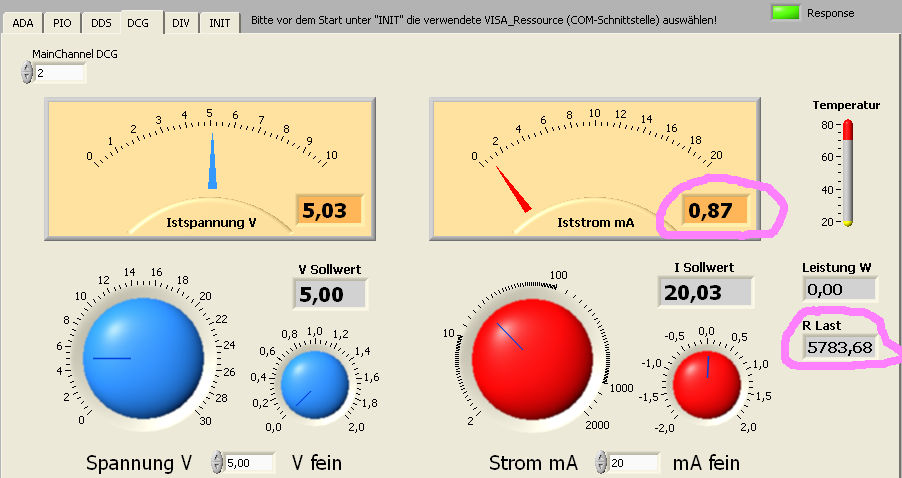Click the green Response indicator LED
The image size is (902, 478).
click(786, 12)
